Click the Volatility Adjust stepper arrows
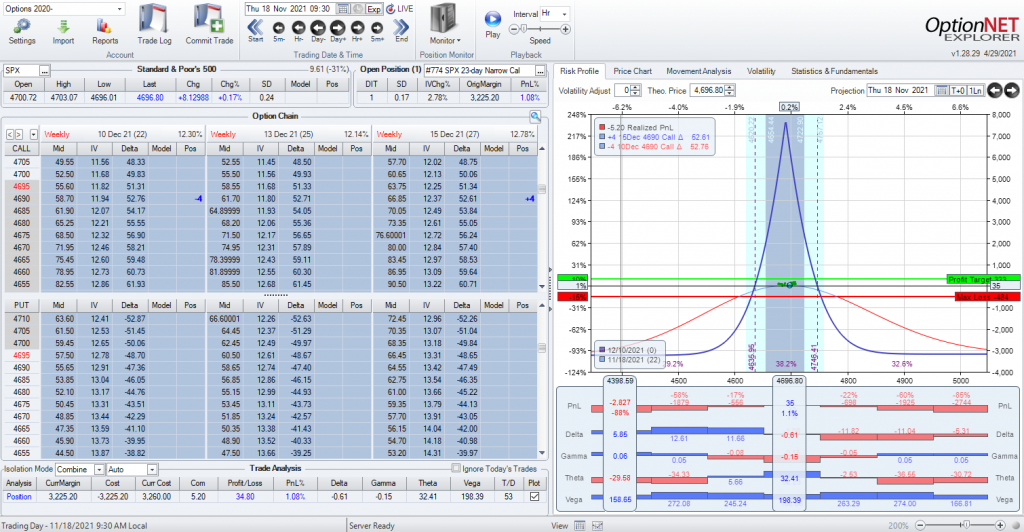Image resolution: width=1024 pixels, height=532 pixels. (x=635, y=90)
